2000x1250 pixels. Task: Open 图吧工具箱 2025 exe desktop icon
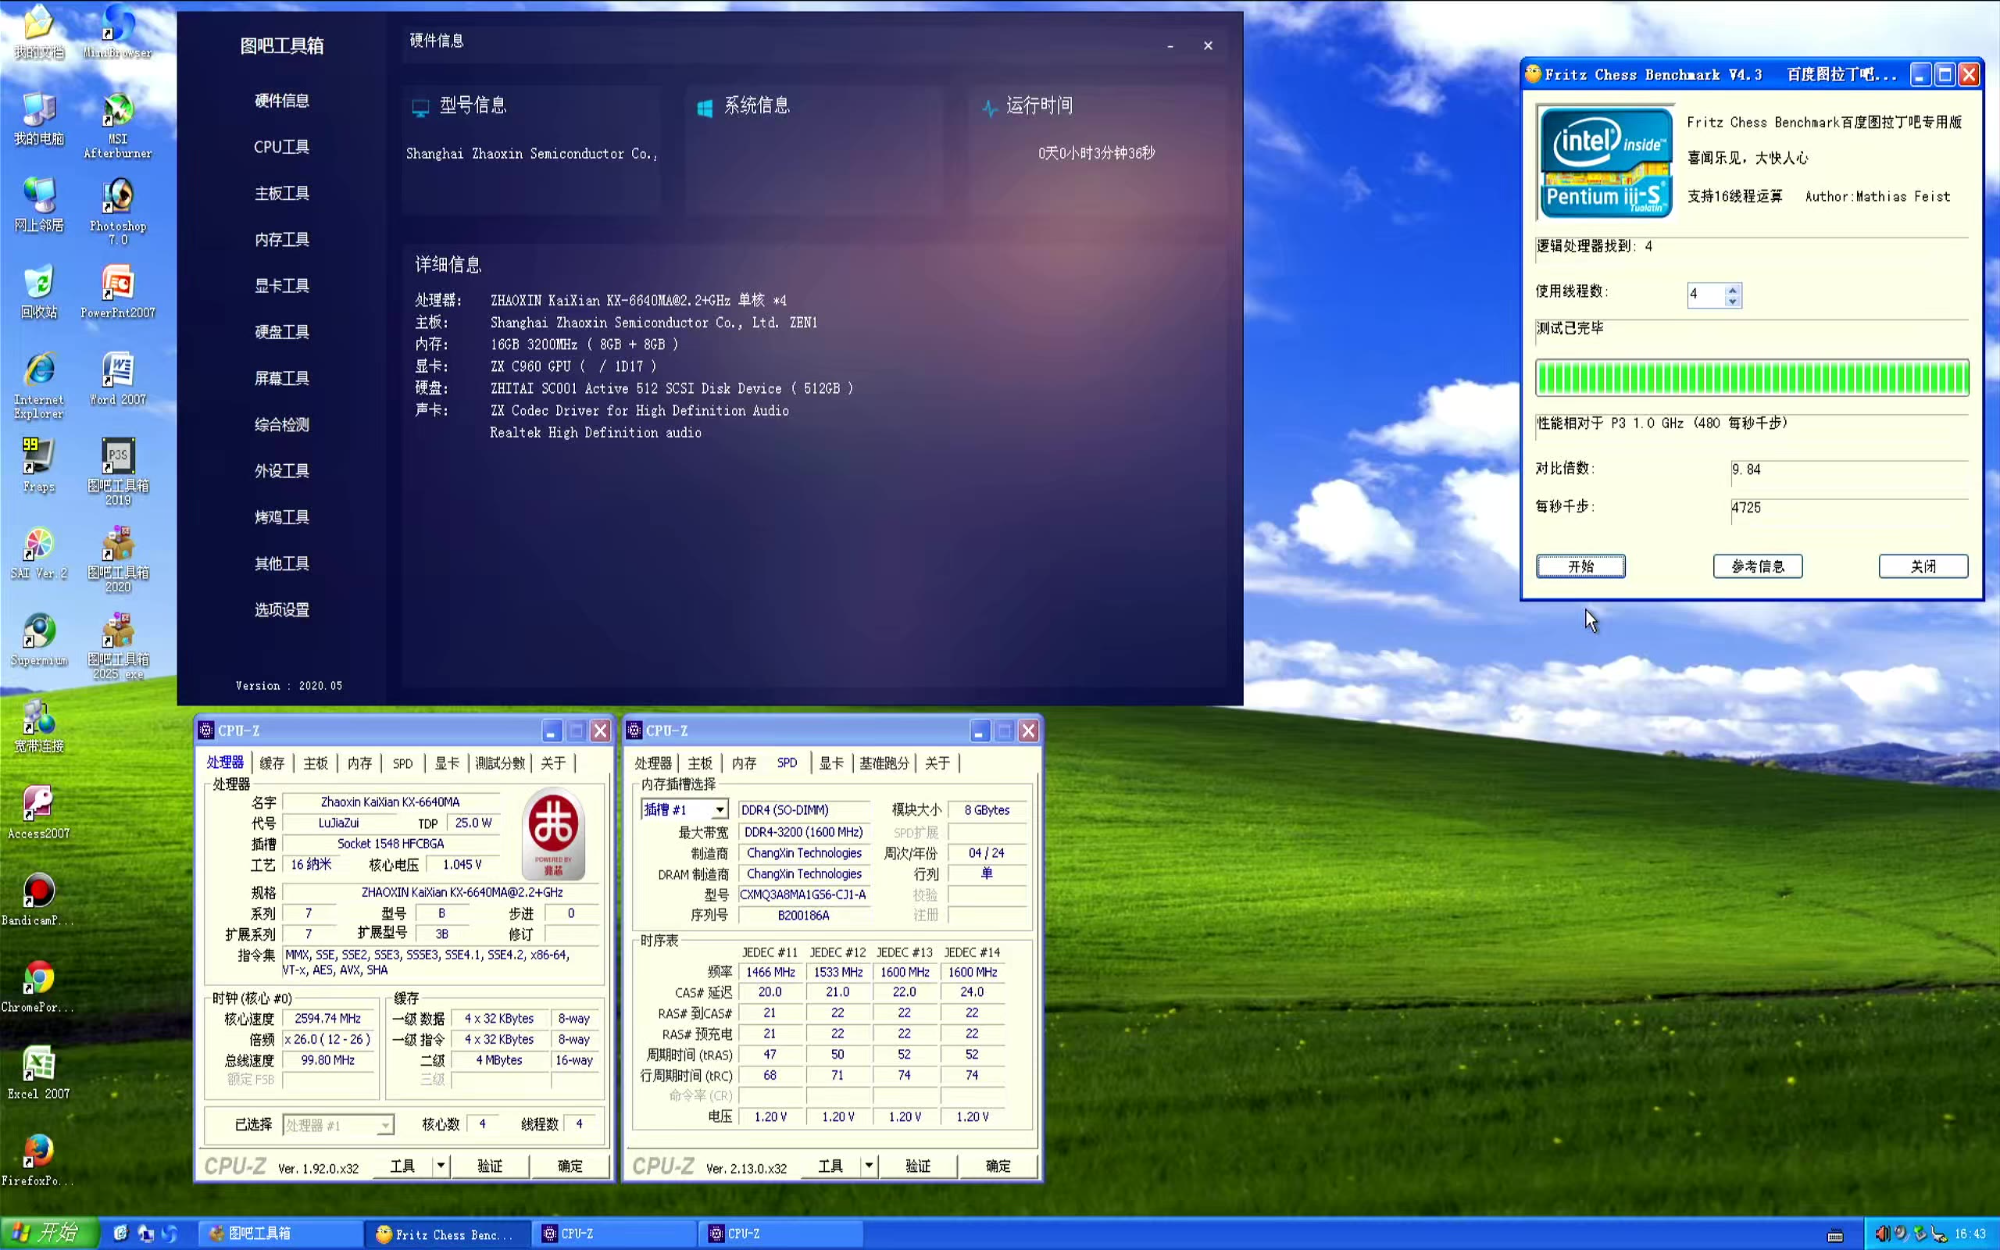pyautogui.click(x=118, y=646)
